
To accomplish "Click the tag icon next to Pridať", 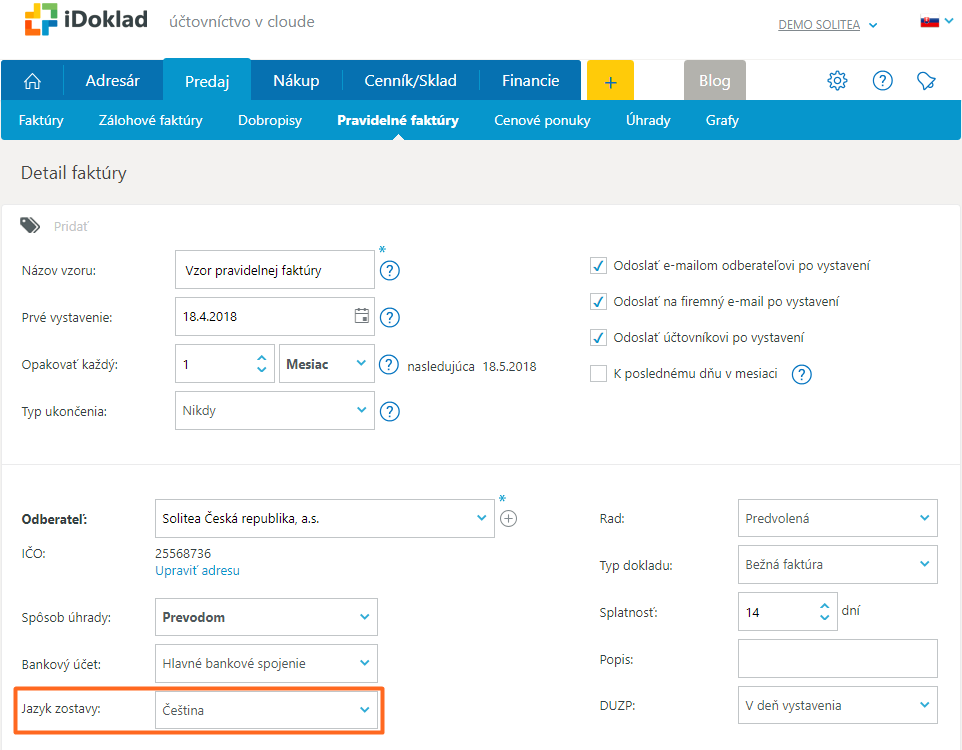I will tap(31, 226).
